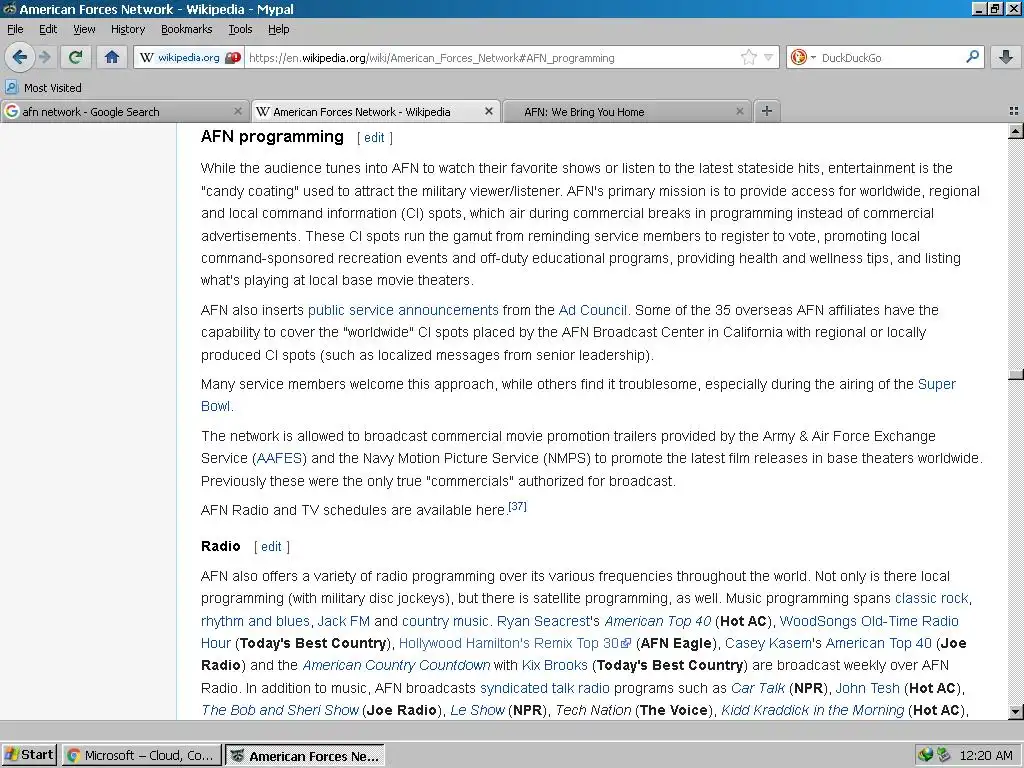Open the Car Talk link
Viewport: 1024px width, 768px height.
(758, 688)
